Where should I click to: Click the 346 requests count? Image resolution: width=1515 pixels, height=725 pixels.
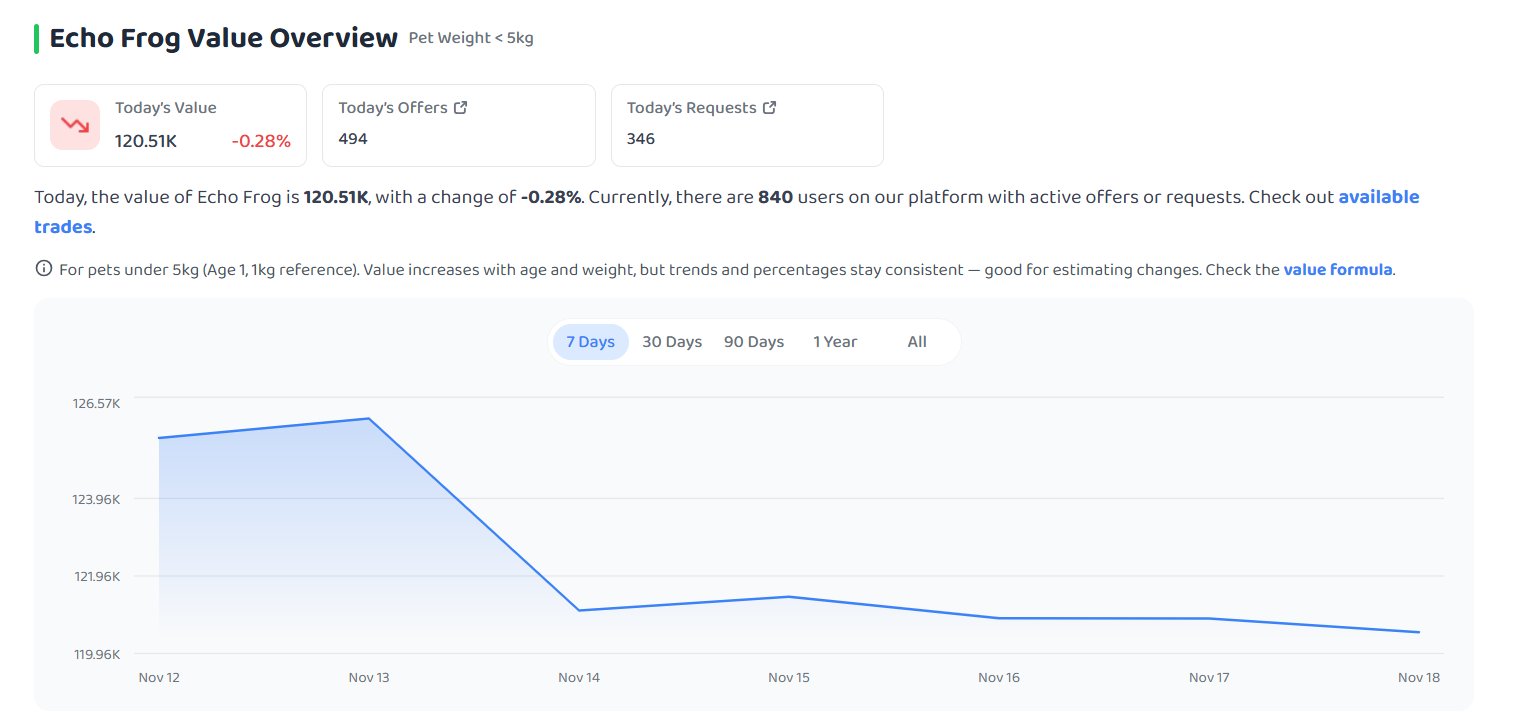[x=641, y=139]
